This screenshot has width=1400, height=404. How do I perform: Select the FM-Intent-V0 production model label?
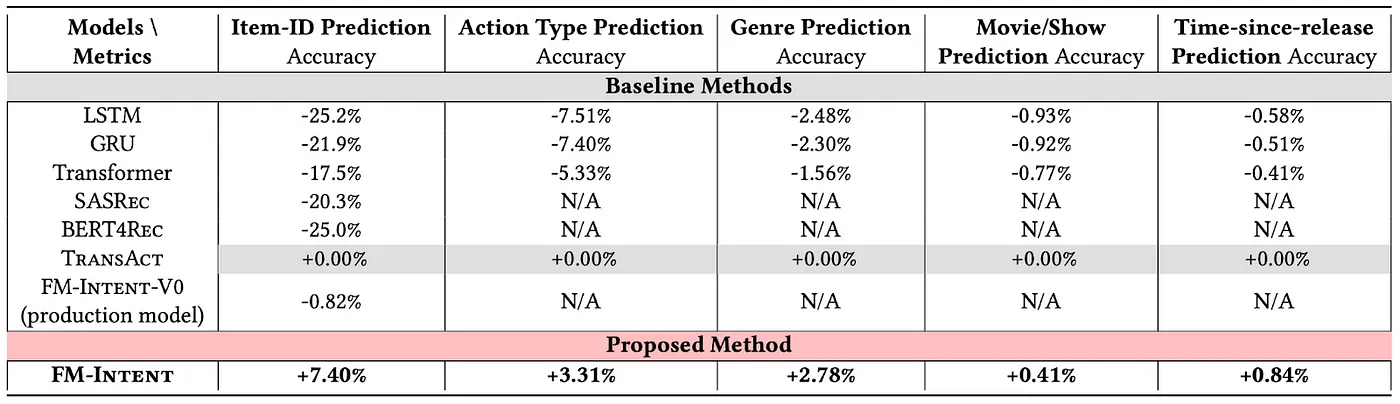tap(112, 300)
